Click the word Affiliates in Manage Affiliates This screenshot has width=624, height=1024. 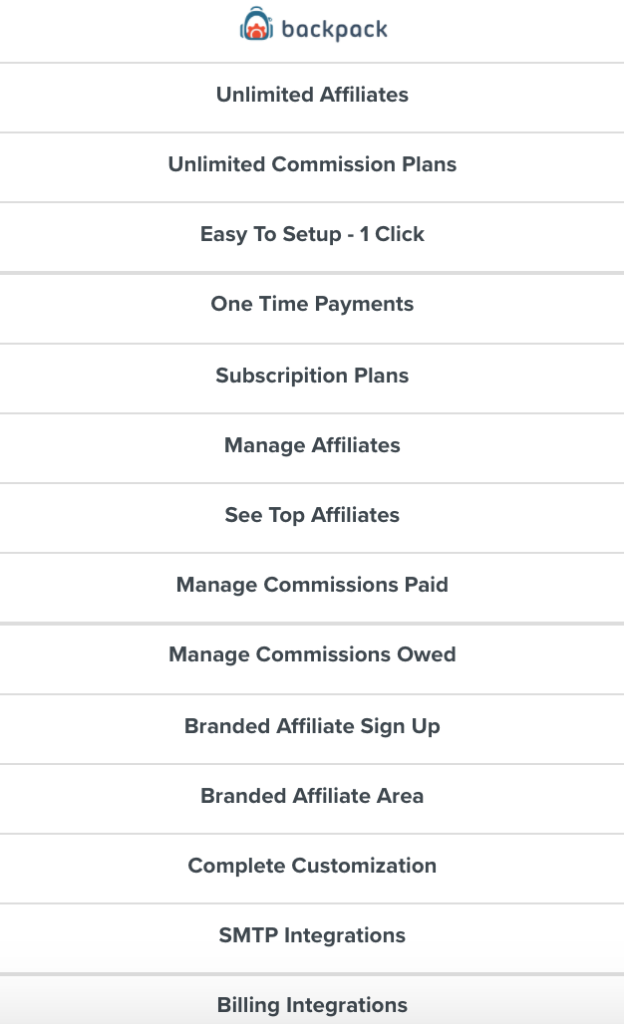click(x=356, y=445)
